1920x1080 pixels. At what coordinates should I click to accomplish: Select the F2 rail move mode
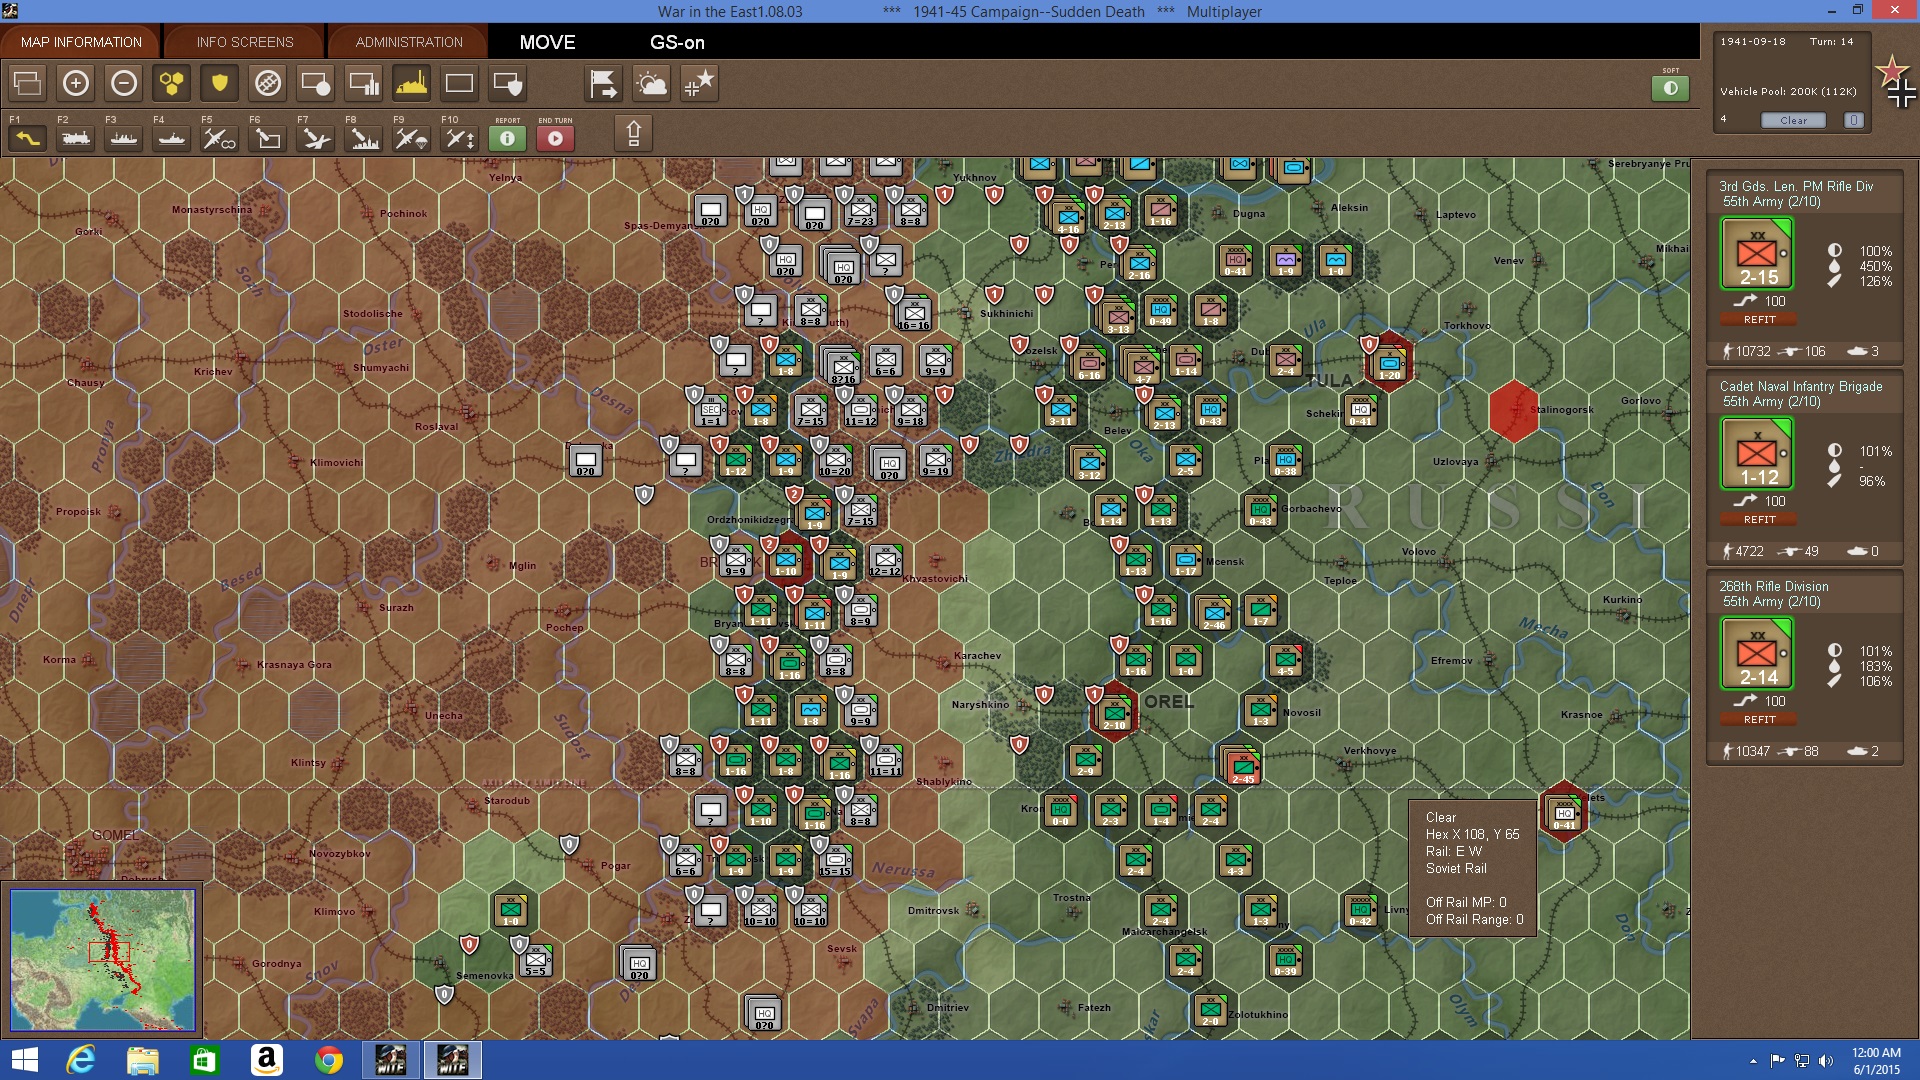click(76, 138)
